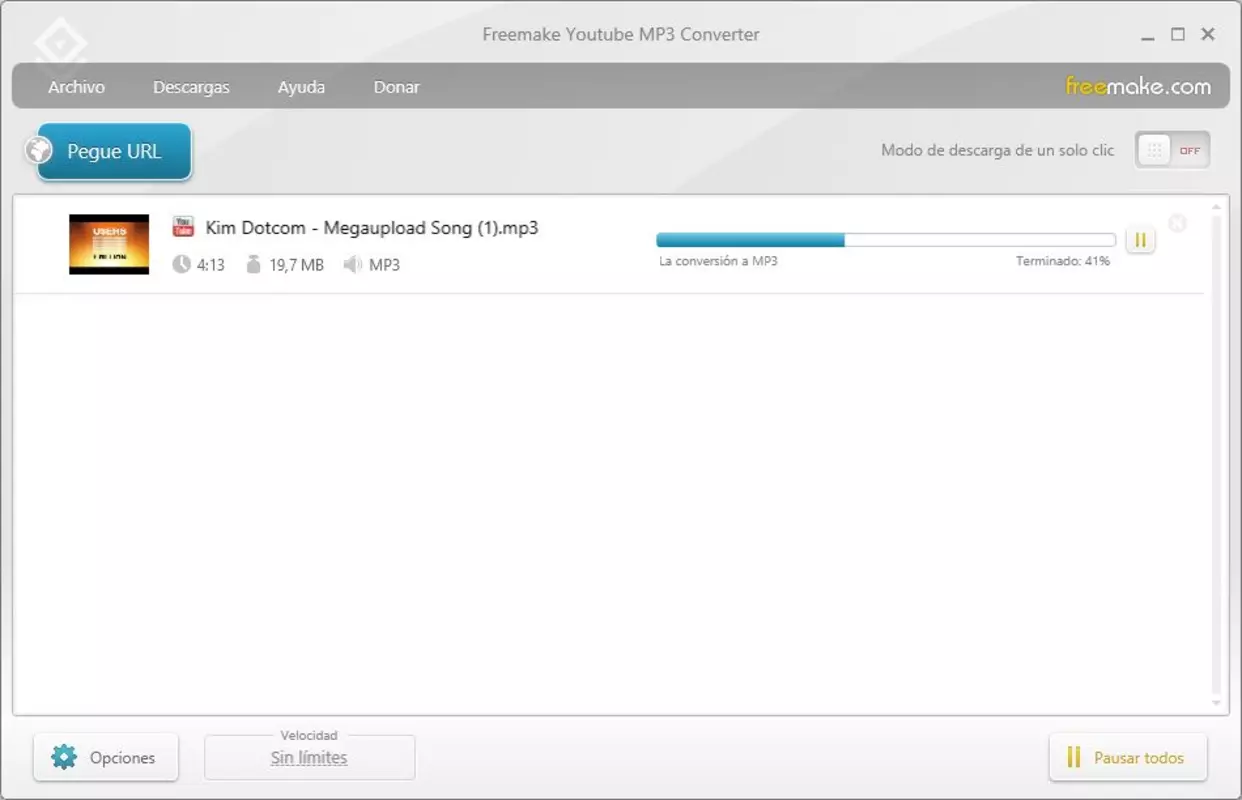Pause the Megaupload Song conversion
Screen dimensions: 1242x800
[x=1140, y=240]
